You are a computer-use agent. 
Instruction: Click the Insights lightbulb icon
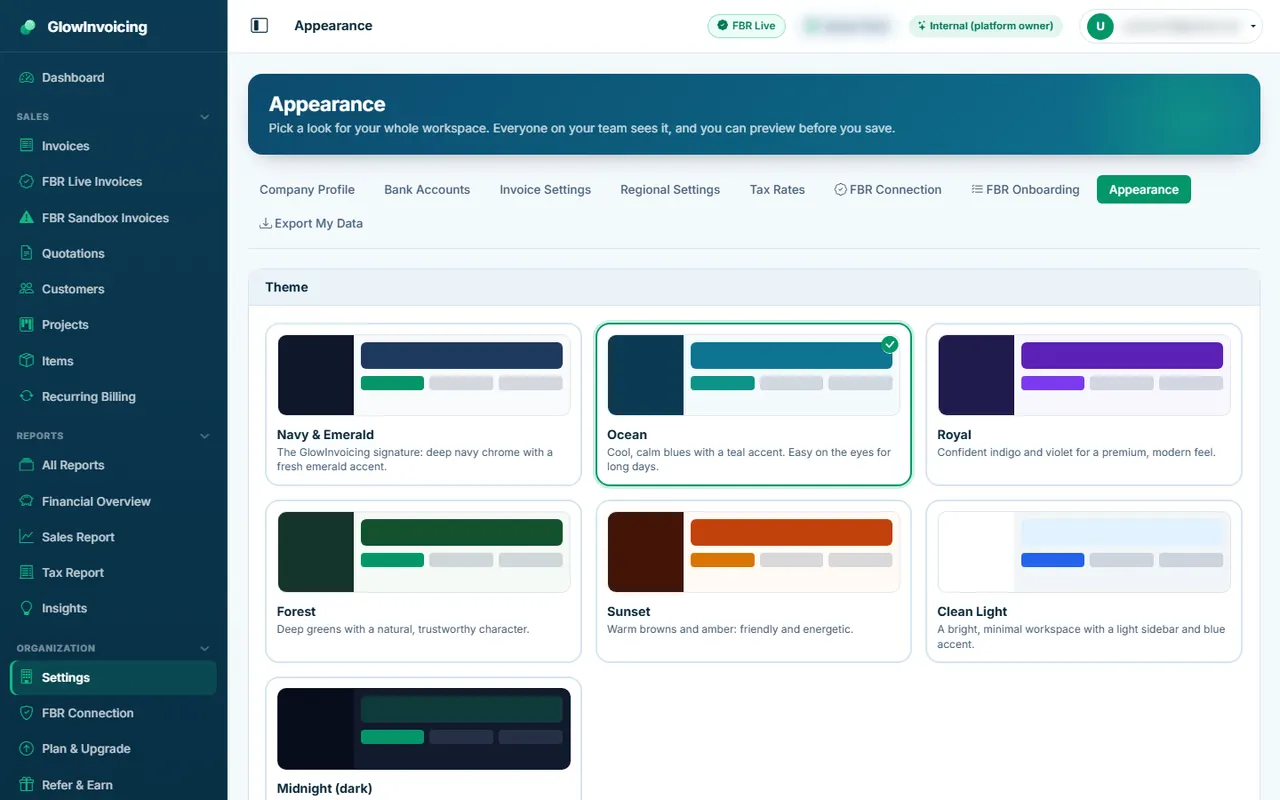27,608
